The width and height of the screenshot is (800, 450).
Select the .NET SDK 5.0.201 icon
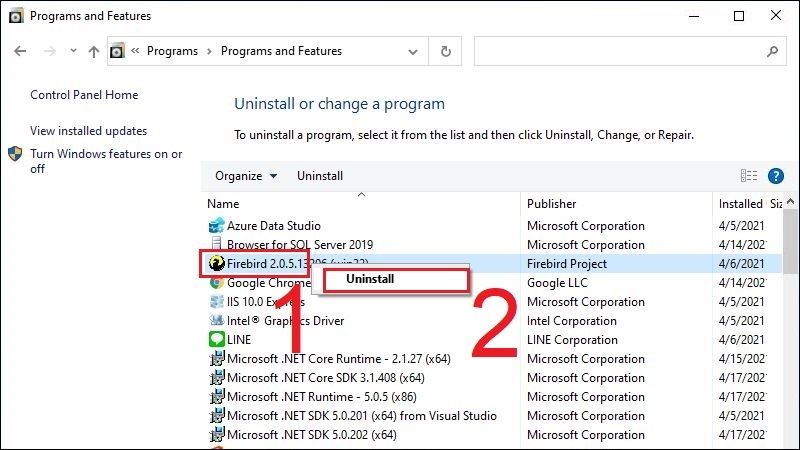coord(217,416)
